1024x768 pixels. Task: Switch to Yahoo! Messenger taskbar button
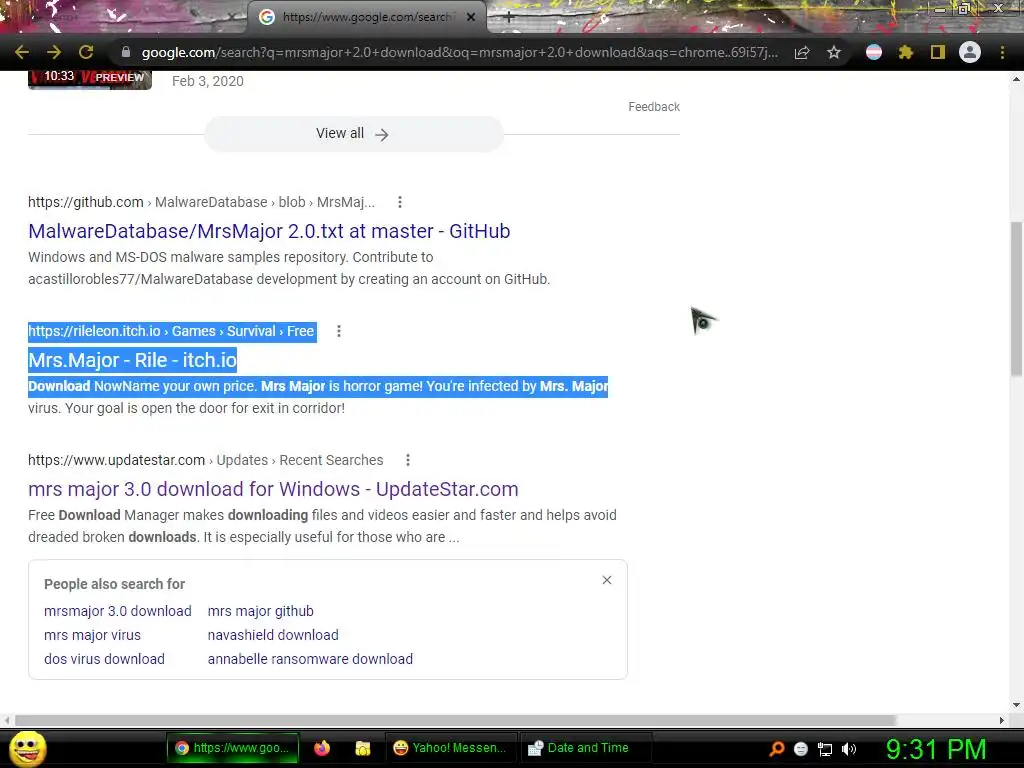pos(451,748)
